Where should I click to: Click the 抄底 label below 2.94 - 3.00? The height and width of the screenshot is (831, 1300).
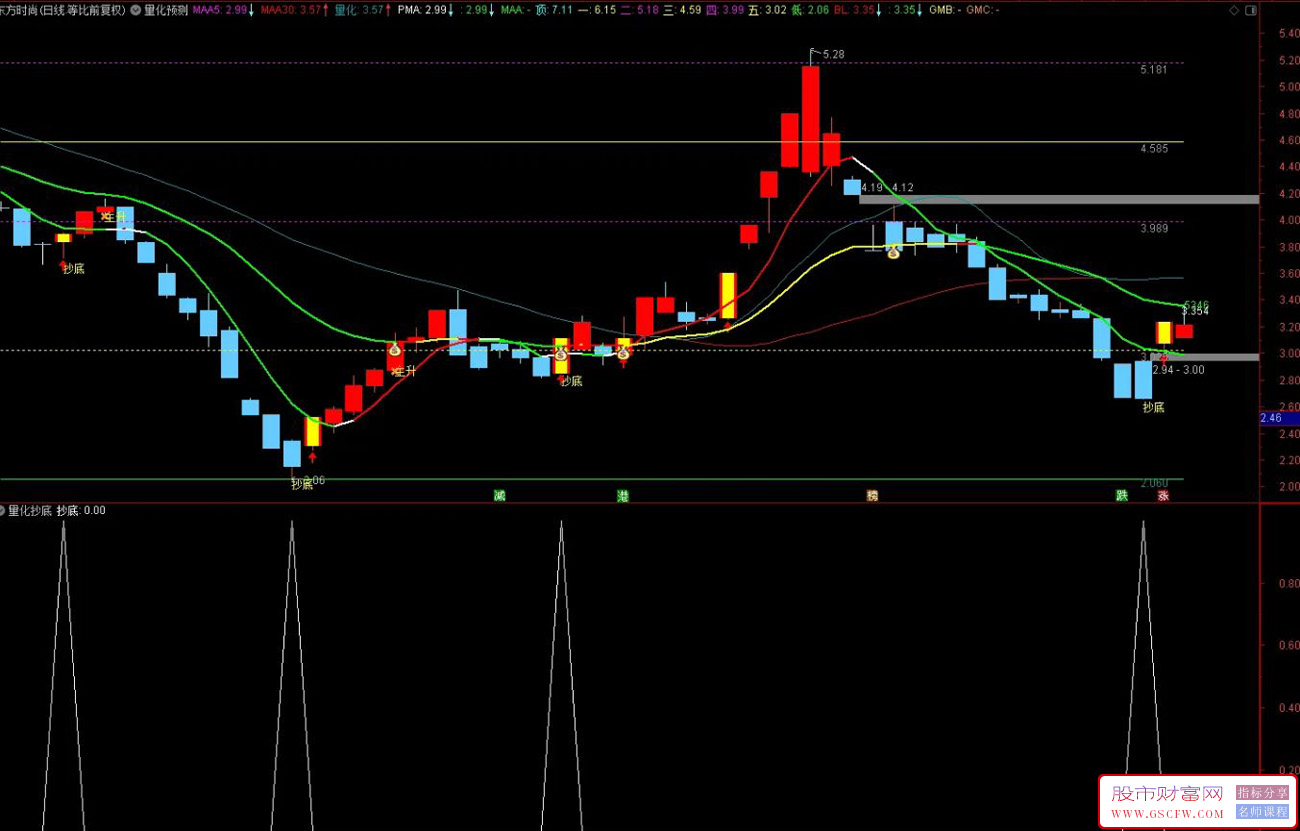[x=1153, y=407]
